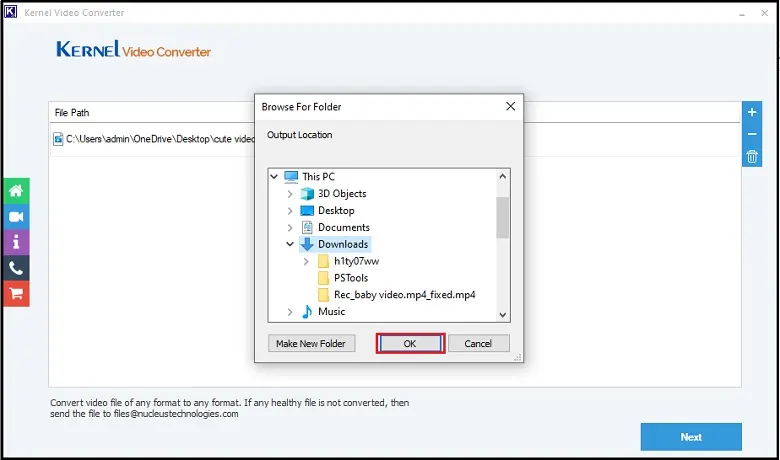Select the Documents label in tree
The width and height of the screenshot is (780, 460).
(344, 227)
